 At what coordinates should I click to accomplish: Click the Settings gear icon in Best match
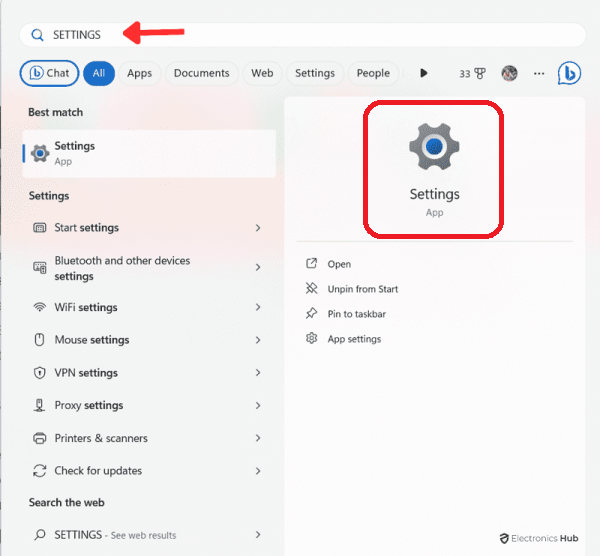pos(40,153)
